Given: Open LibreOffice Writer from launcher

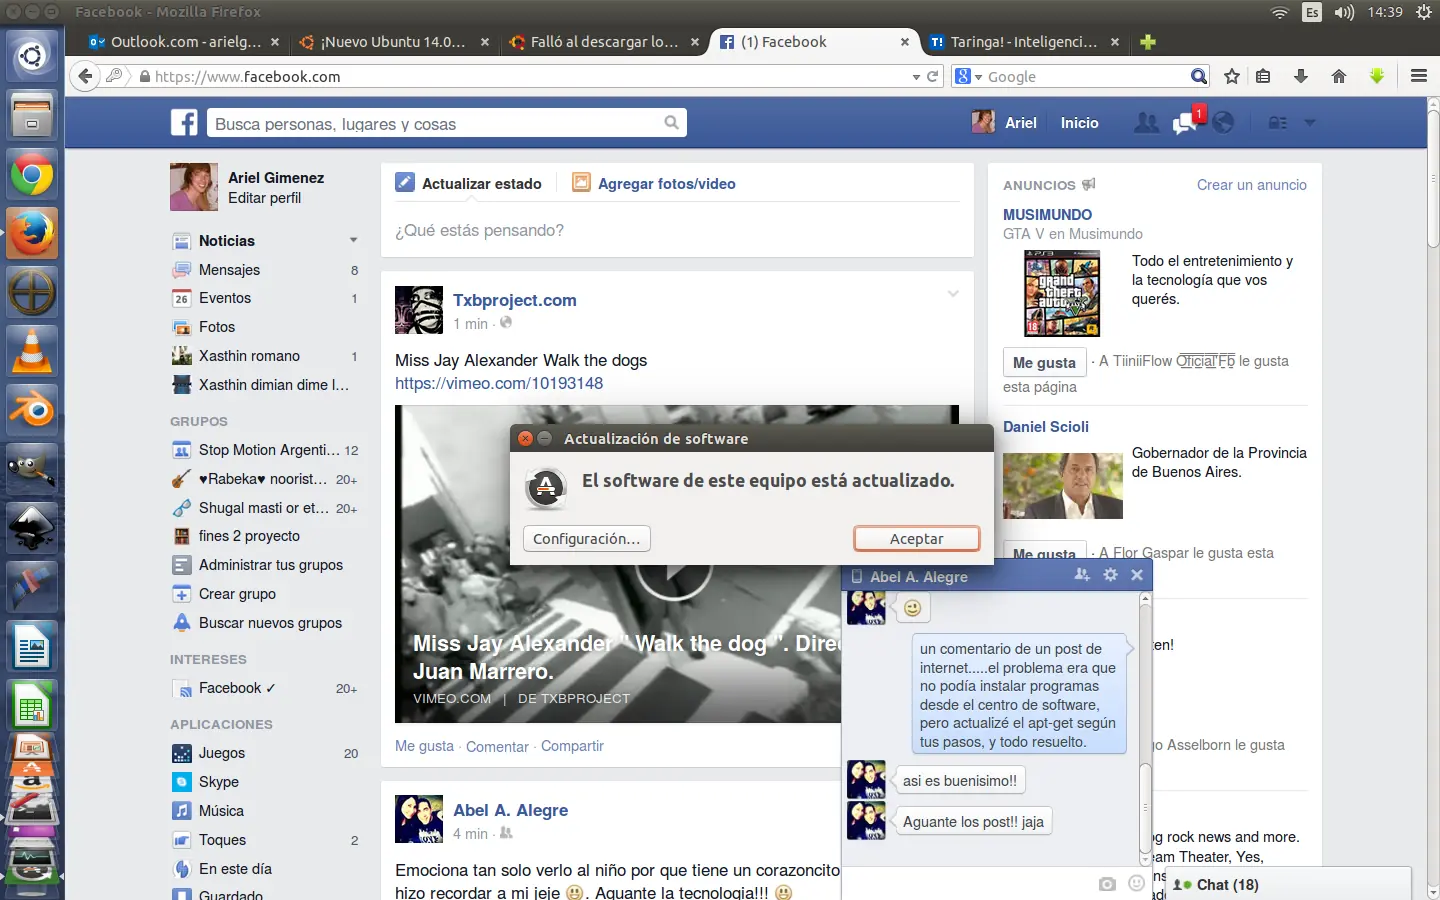Looking at the screenshot, I should tap(32, 648).
